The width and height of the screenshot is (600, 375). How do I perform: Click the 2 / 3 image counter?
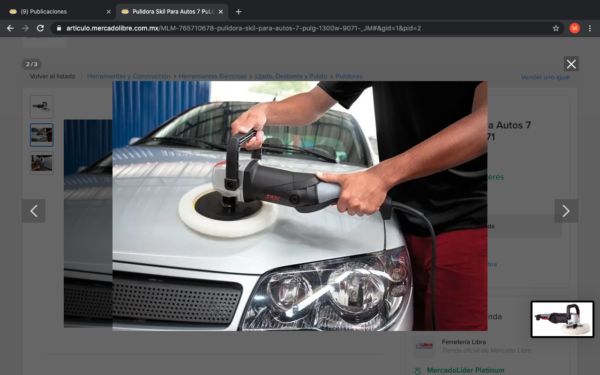click(32, 64)
